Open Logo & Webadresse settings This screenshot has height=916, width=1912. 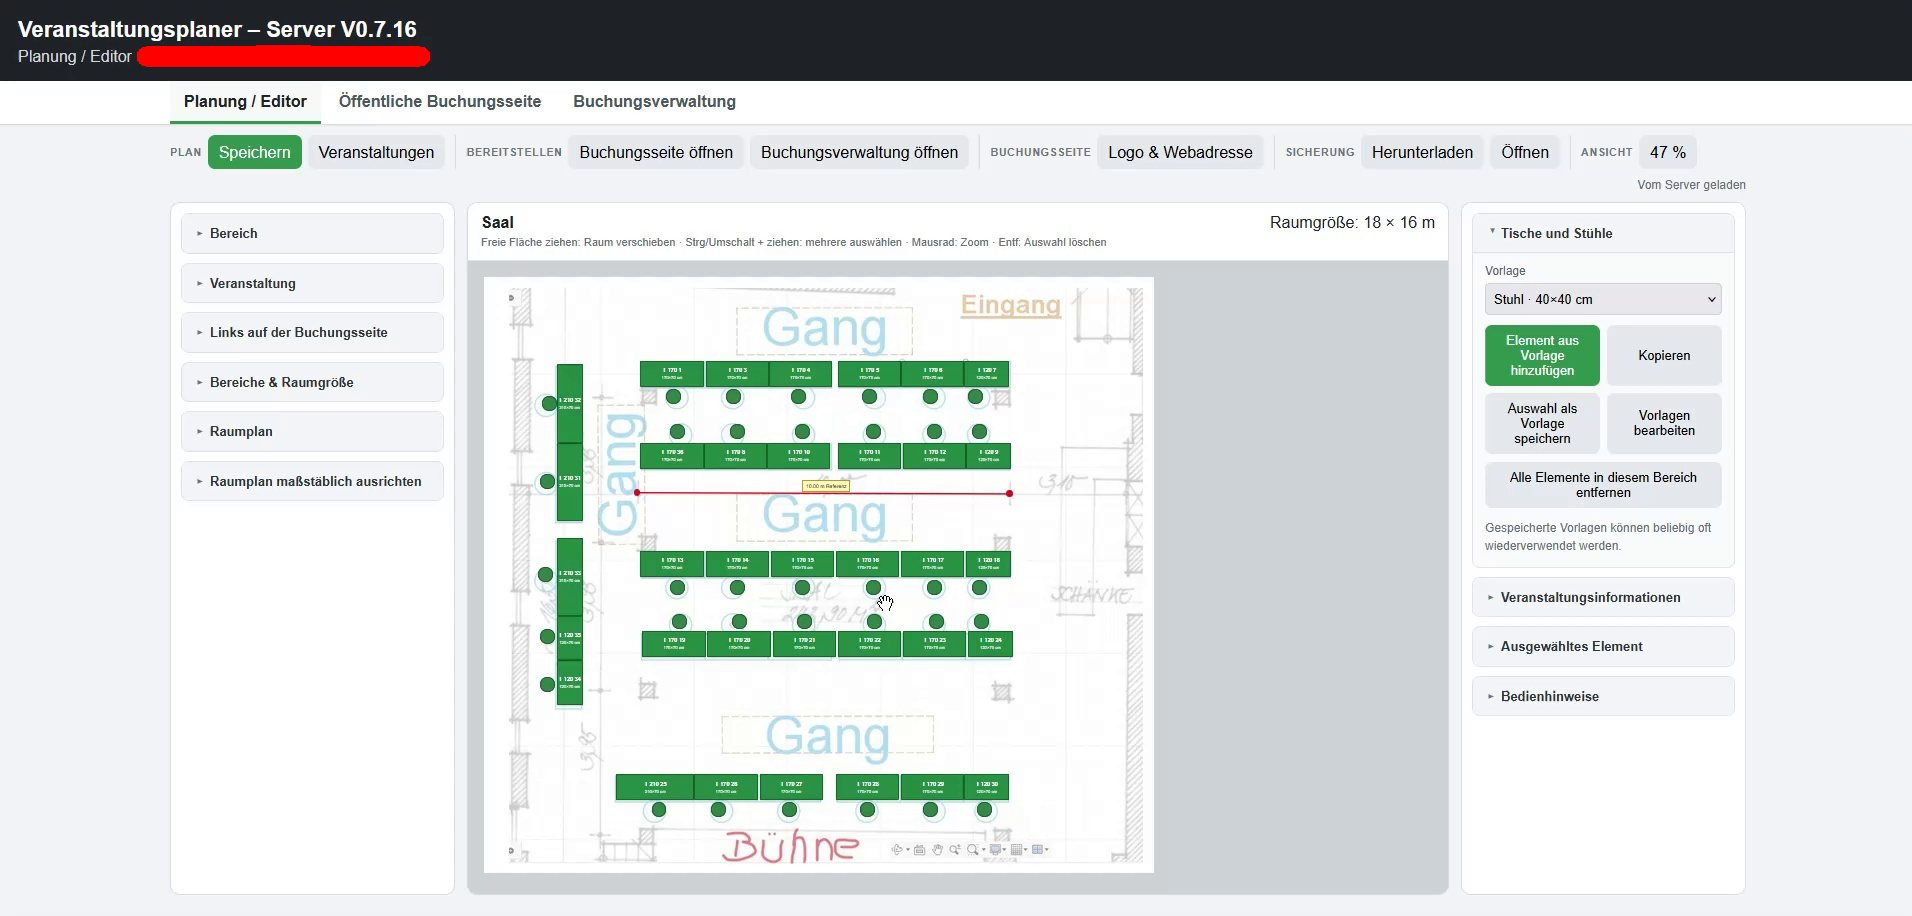[x=1180, y=152]
